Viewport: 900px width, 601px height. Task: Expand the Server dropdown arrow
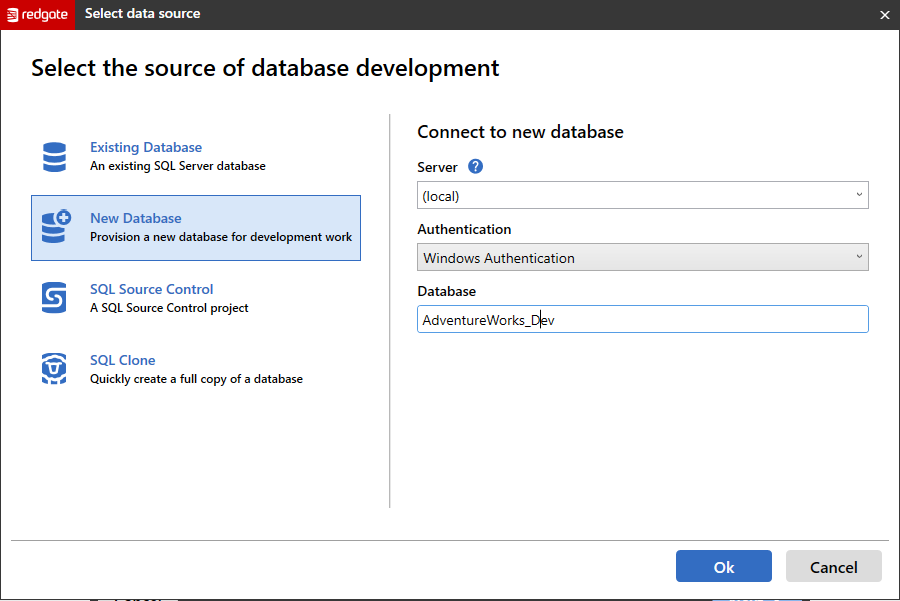click(858, 196)
